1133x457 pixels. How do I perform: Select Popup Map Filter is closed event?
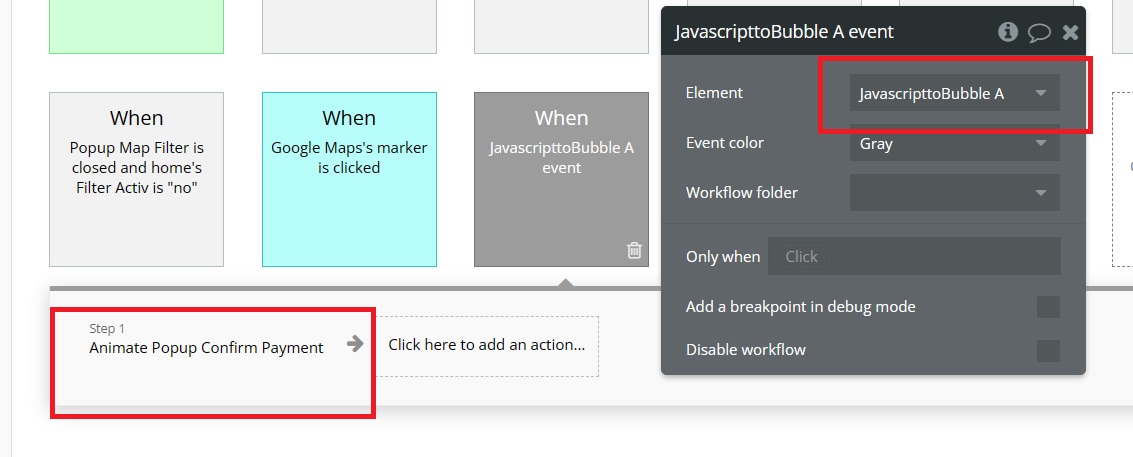[137, 179]
